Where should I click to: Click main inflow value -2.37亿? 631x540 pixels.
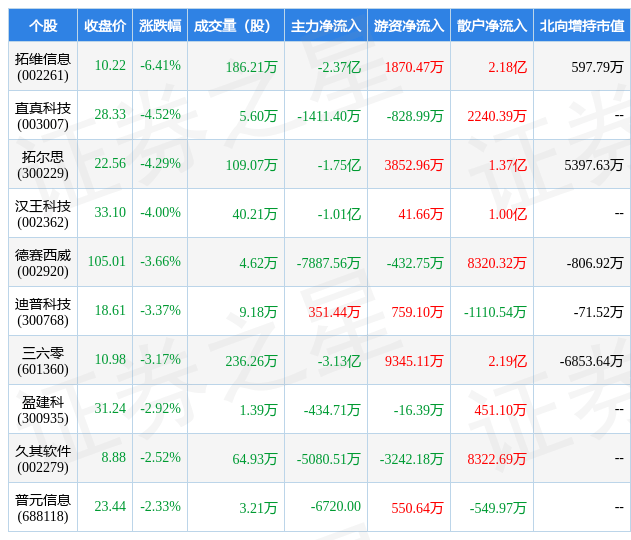339,67
